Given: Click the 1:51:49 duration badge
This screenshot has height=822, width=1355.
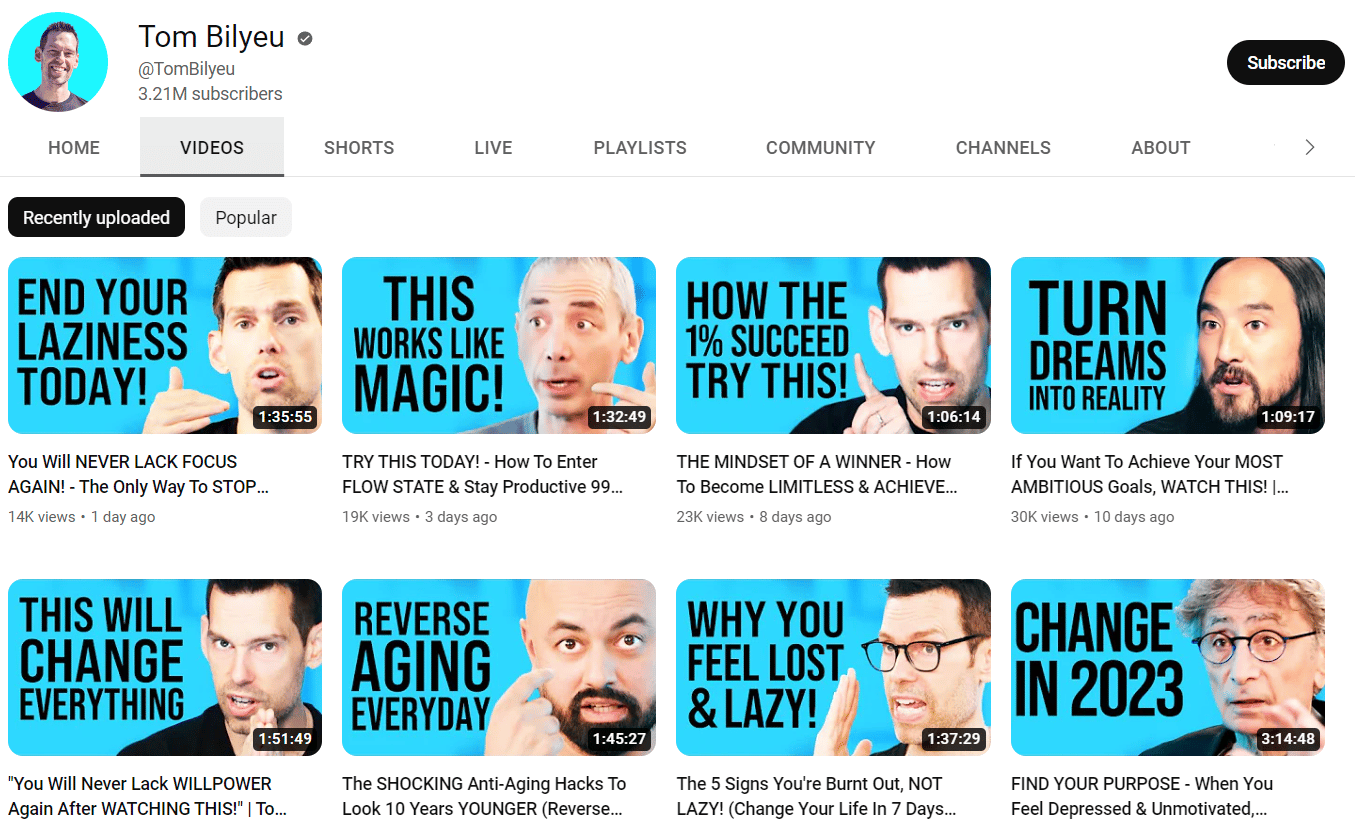Looking at the screenshot, I should point(285,739).
